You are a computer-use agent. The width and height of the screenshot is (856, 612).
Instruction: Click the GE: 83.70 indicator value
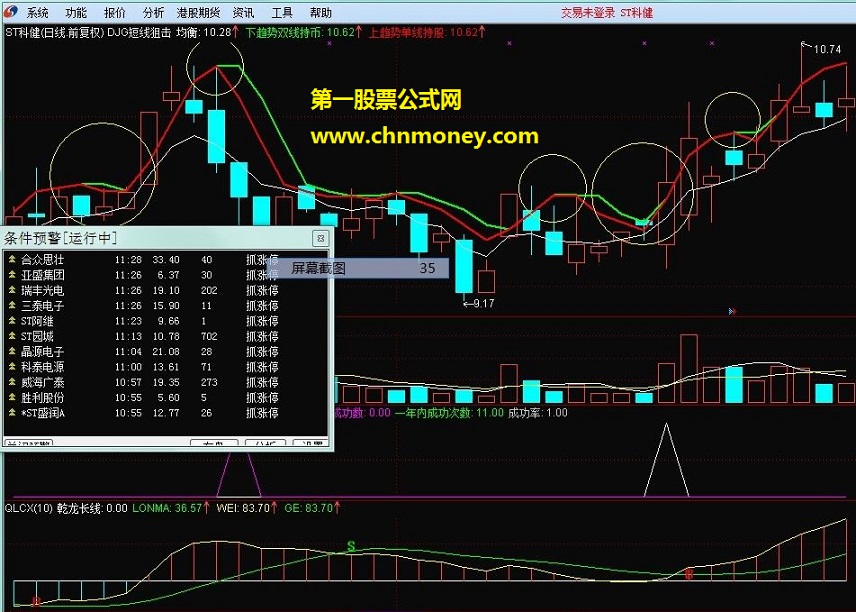click(x=312, y=508)
